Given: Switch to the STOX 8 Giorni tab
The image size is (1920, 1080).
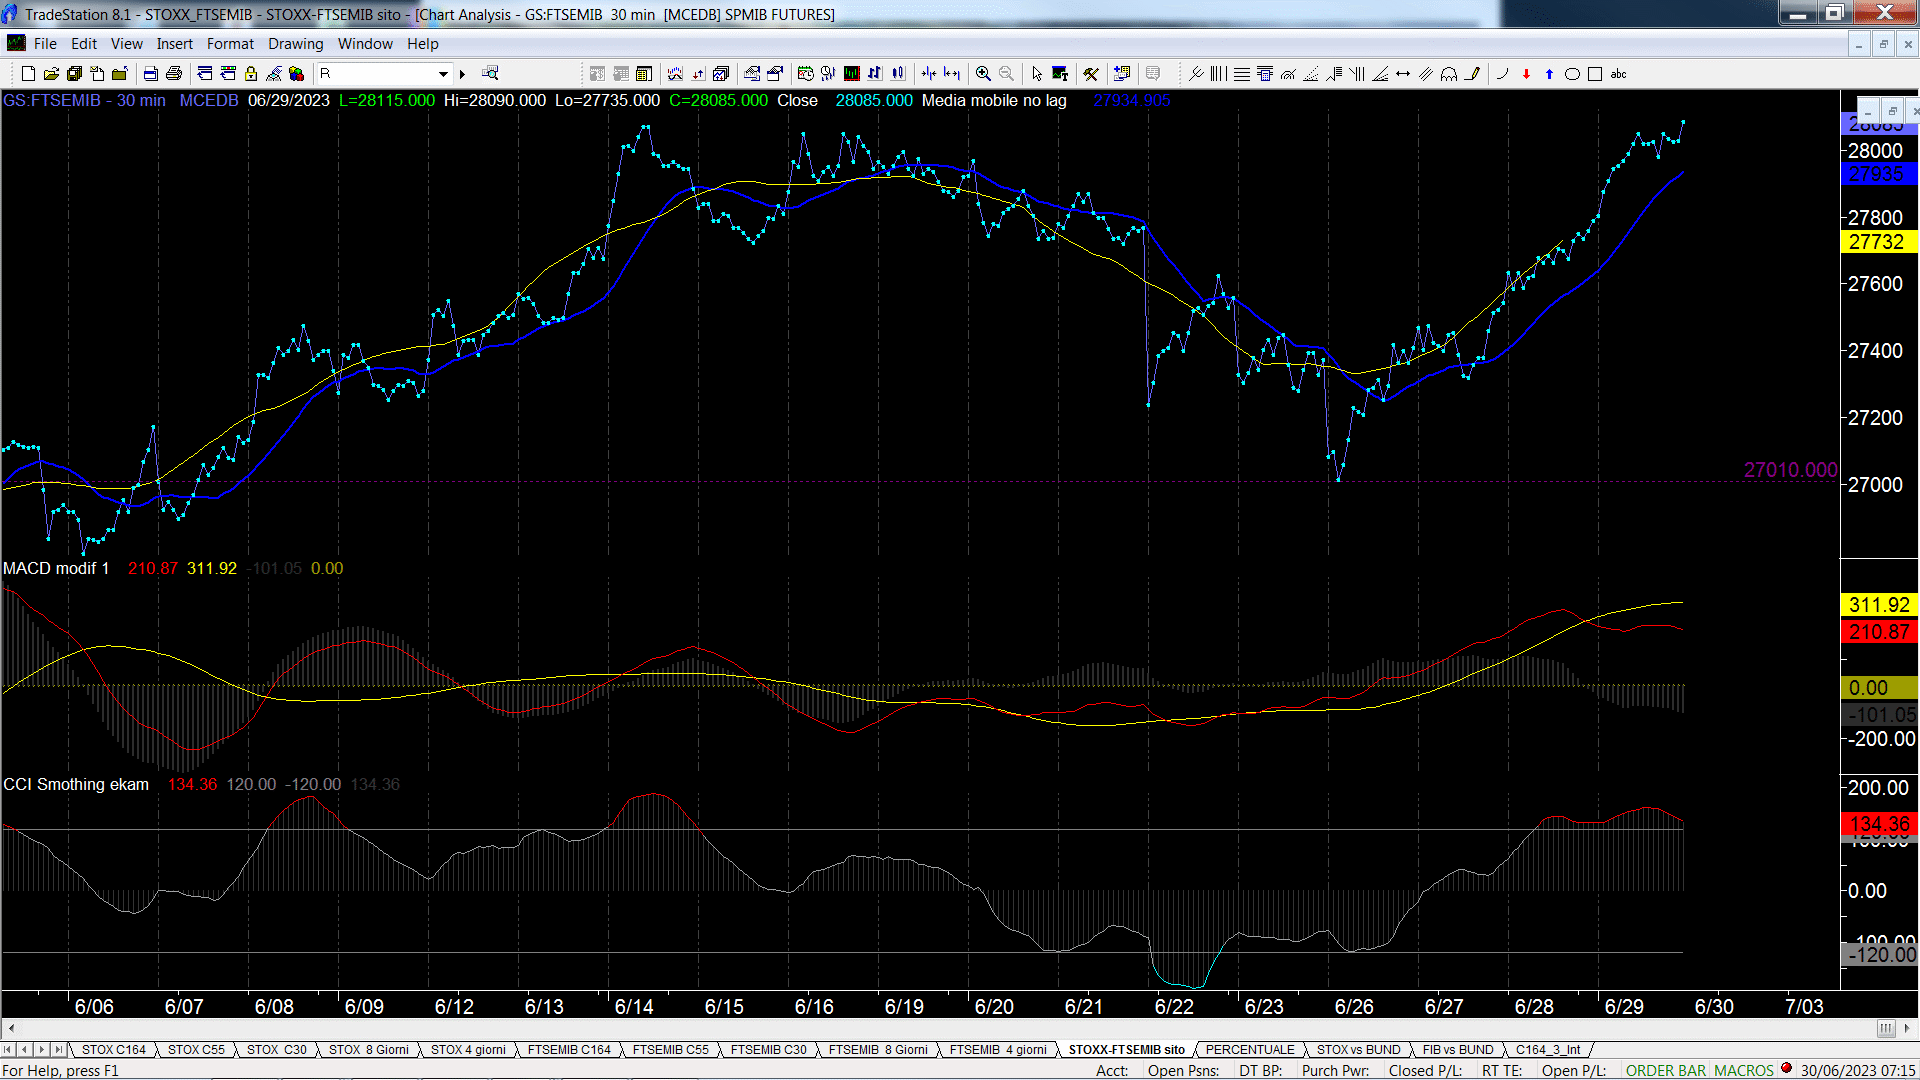Looking at the screenshot, I should click(x=368, y=1049).
